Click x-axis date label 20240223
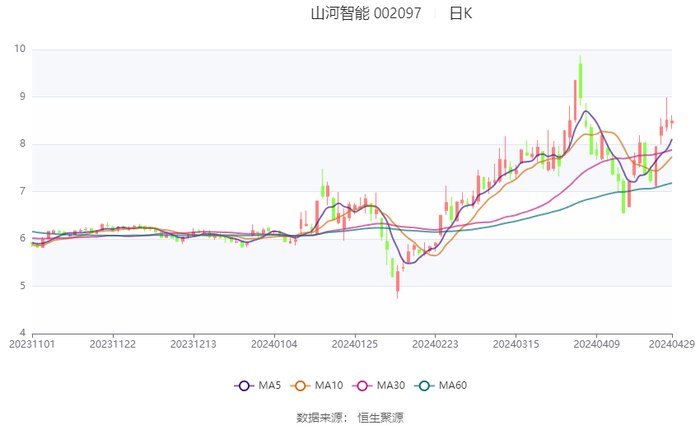Screen dimensions: 700x426 (435, 344)
